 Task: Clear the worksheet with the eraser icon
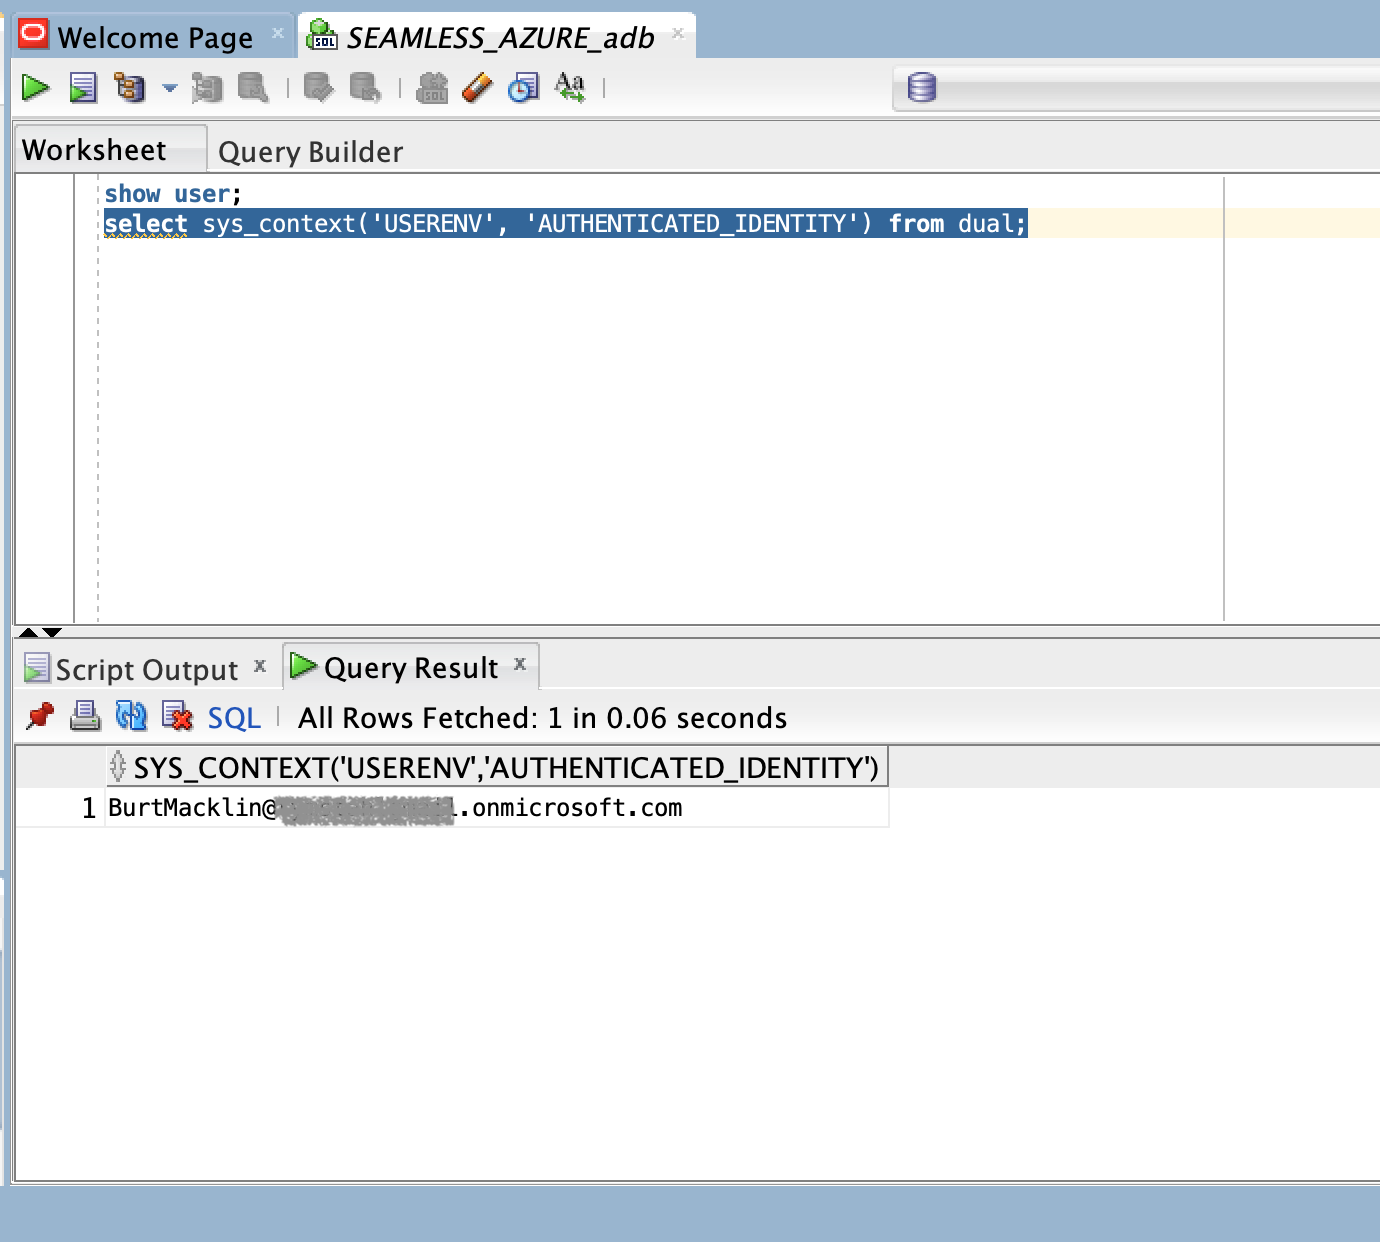coord(478,87)
